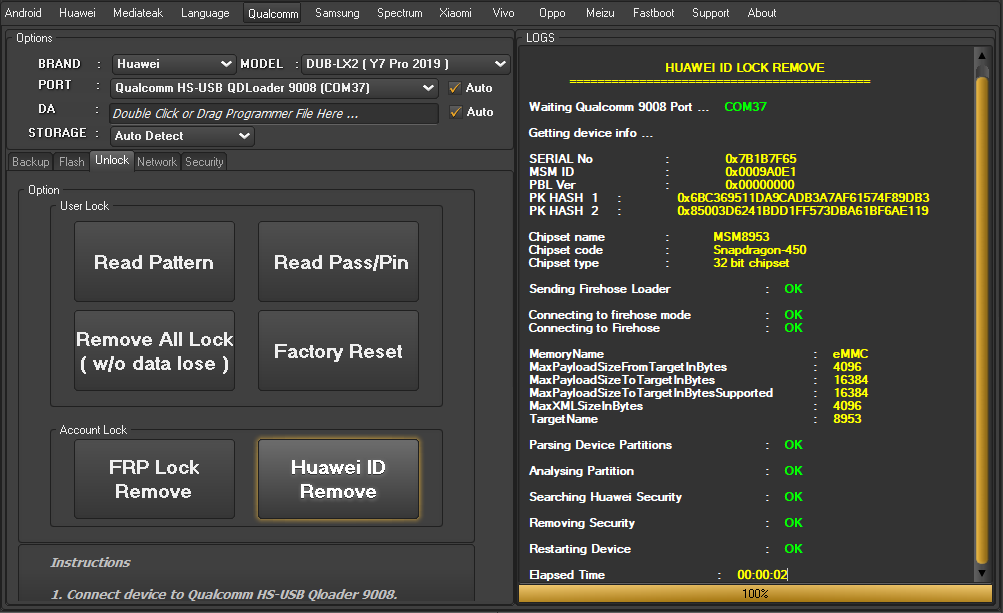The width and height of the screenshot is (1003, 613).
Task: Open the About menu
Action: tap(762, 13)
